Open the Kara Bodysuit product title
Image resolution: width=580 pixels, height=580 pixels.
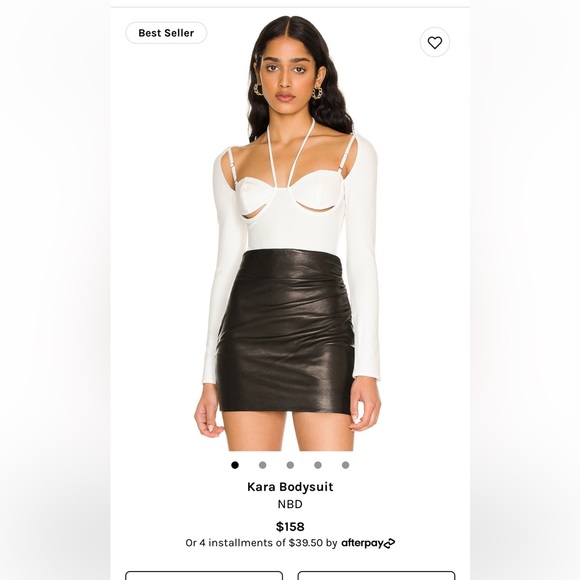coord(290,487)
